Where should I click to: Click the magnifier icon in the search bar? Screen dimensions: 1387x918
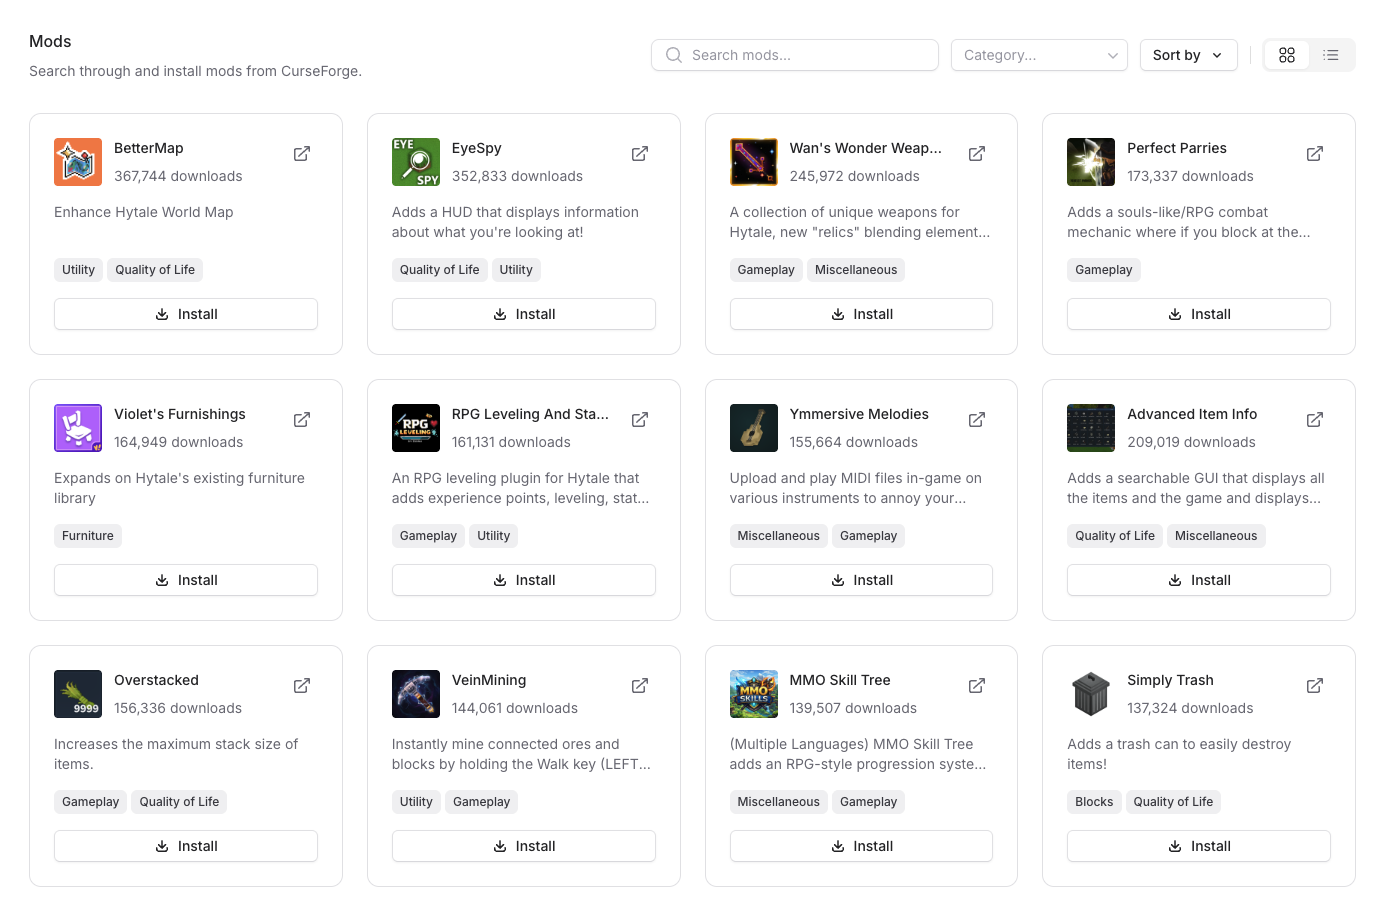674,55
